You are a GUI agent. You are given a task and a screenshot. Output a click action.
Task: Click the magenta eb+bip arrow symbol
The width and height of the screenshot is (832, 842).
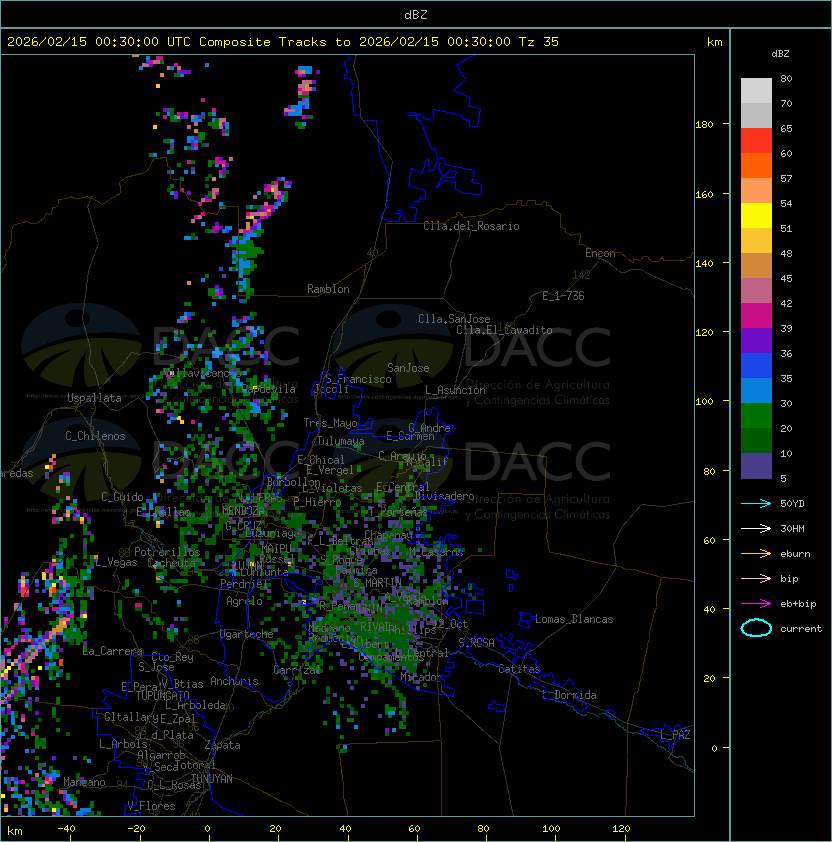[x=756, y=604]
